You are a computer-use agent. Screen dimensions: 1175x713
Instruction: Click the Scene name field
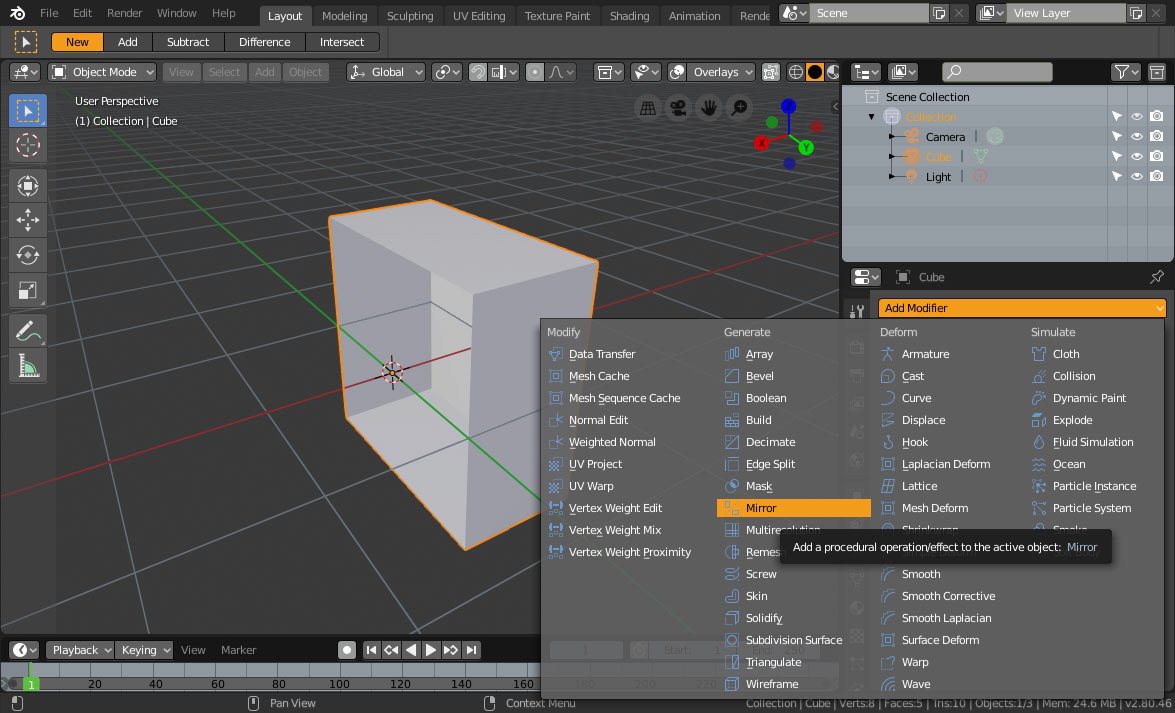pyautogui.click(x=868, y=13)
